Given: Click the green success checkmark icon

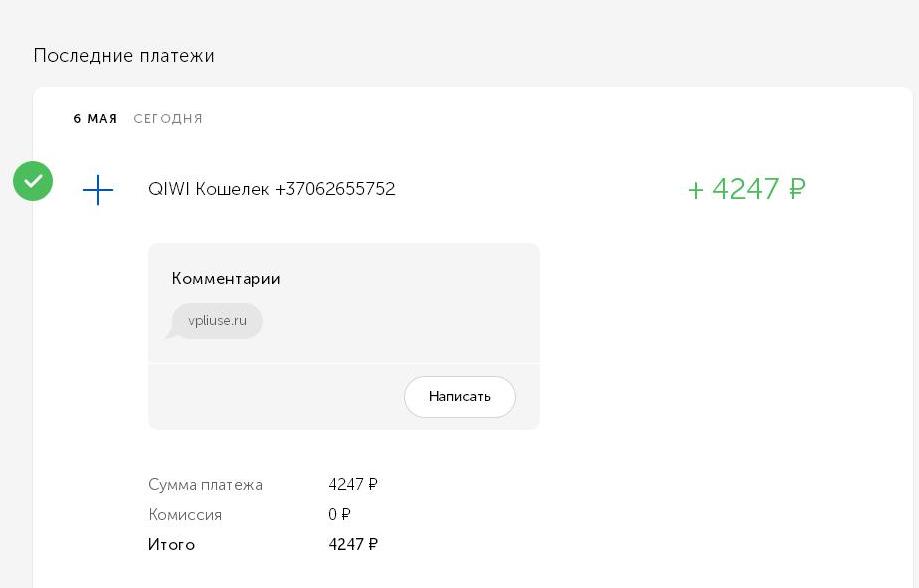Looking at the screenshot, I should tap(33, 181).
